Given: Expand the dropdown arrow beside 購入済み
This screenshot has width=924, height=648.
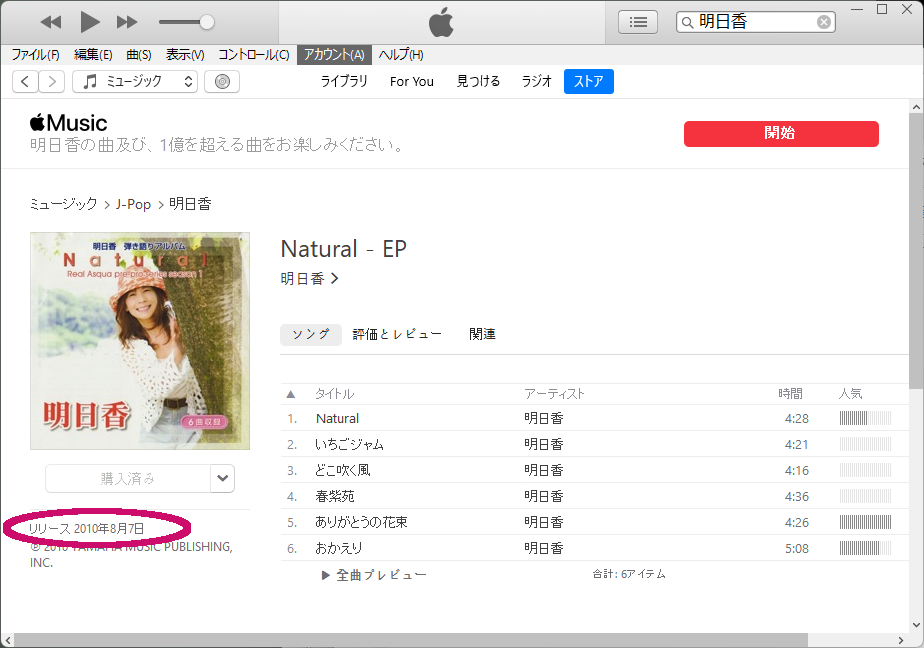Looking at the screenshot, I should [223, 478].
